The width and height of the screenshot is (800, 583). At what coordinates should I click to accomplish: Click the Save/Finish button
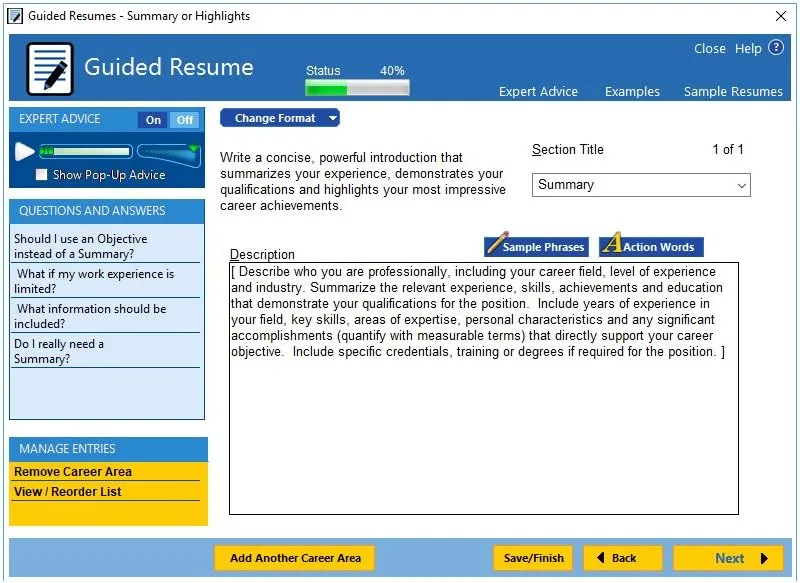tap(533, 558)
